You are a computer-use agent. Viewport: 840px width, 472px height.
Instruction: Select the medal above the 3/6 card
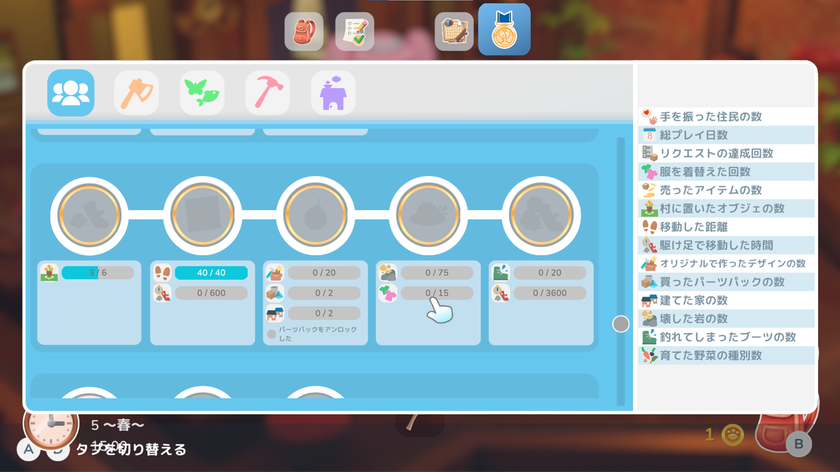click(x=89, y=215)
